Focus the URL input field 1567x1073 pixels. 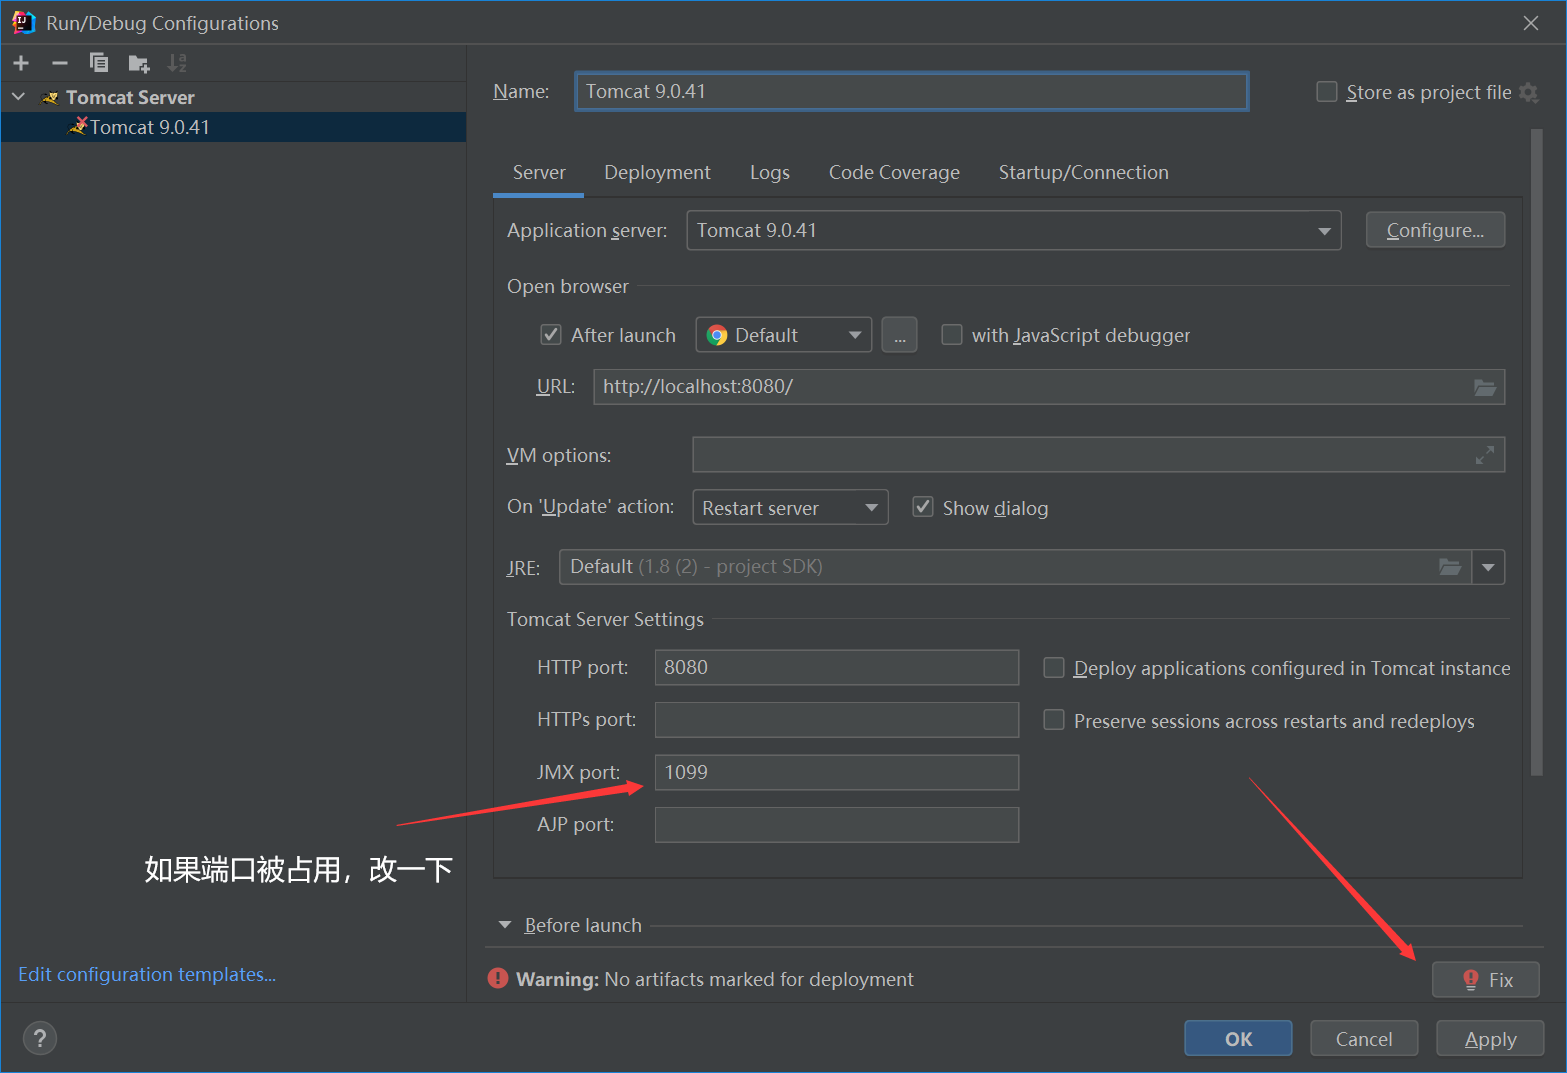point(1049,387)
